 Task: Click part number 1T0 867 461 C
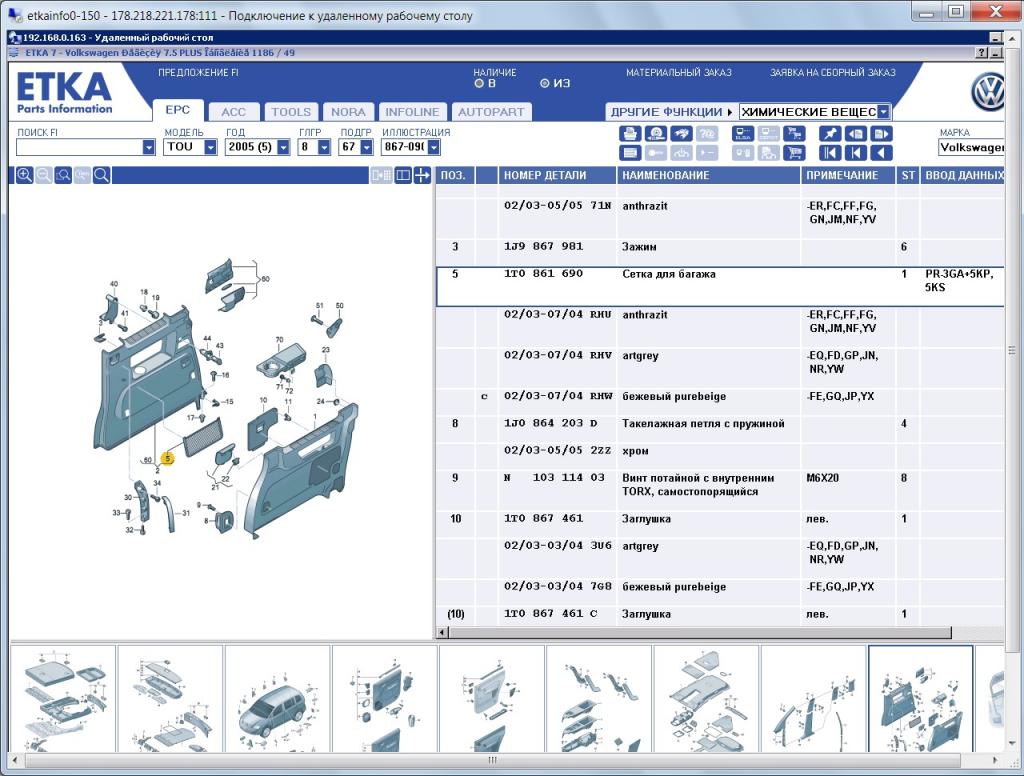551,613
